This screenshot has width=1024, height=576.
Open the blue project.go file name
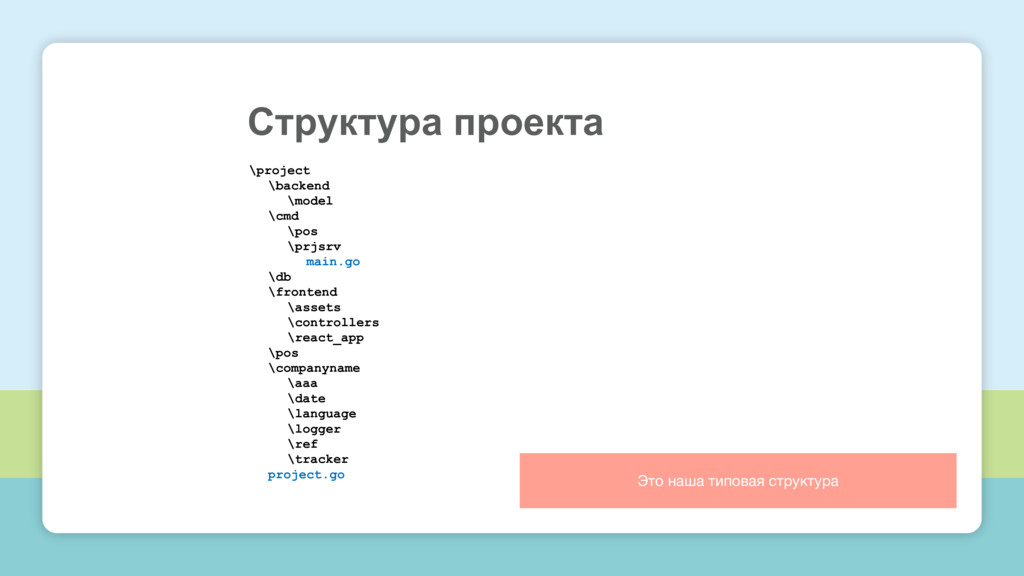(x=306, y=475)
